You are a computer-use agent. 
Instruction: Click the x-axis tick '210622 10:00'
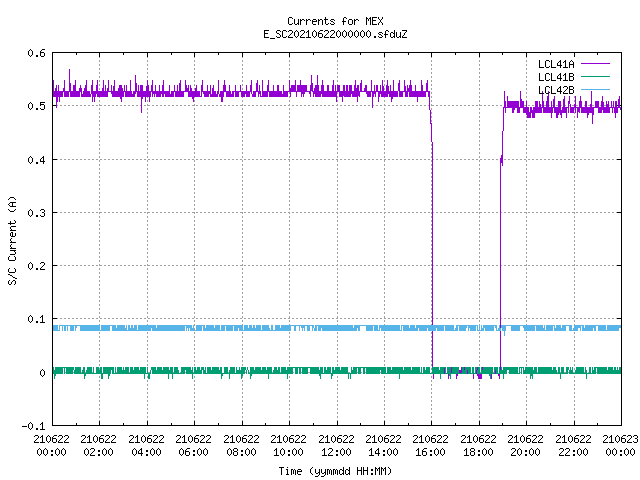288,446
